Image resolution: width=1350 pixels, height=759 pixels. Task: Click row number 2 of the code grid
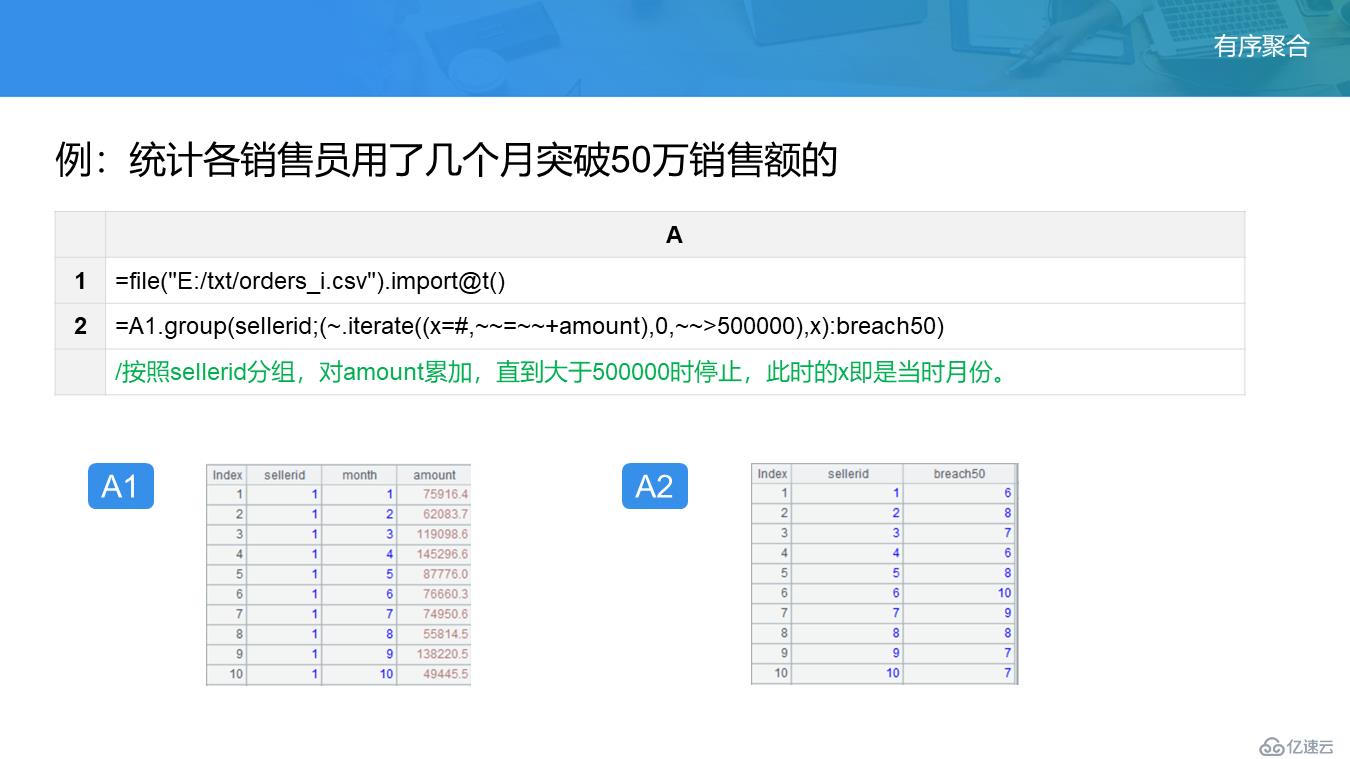click(80, 326)
